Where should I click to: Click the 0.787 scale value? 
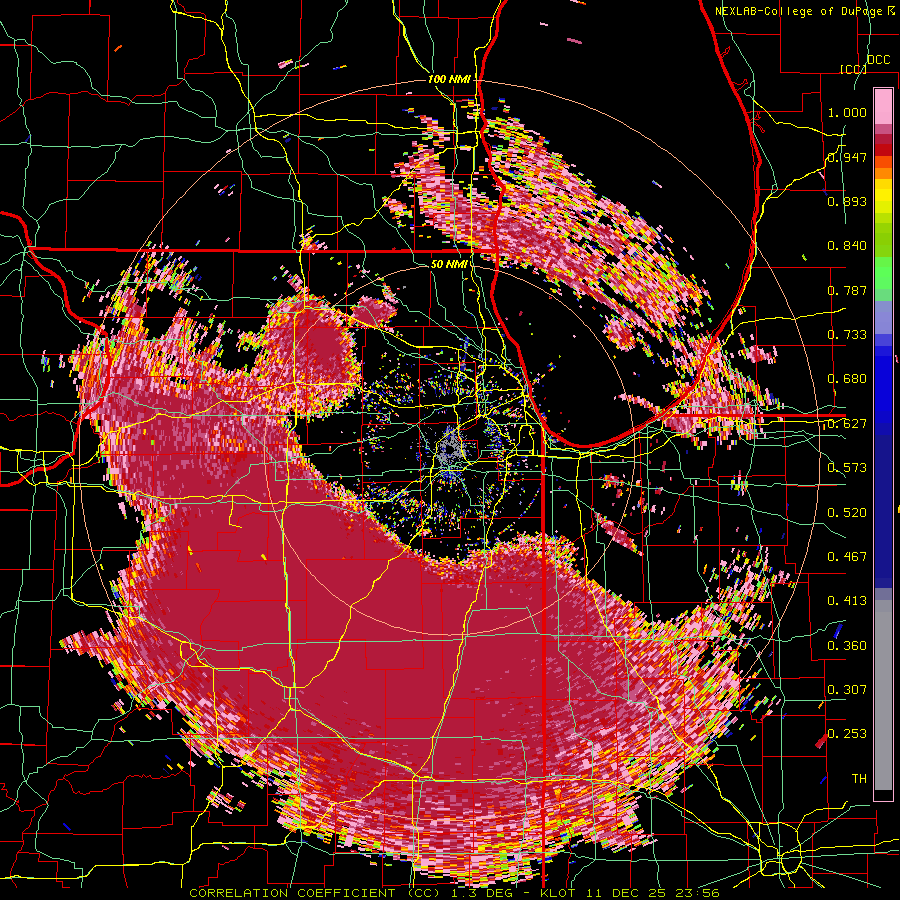pyautogui.click(x=847, y=290)
